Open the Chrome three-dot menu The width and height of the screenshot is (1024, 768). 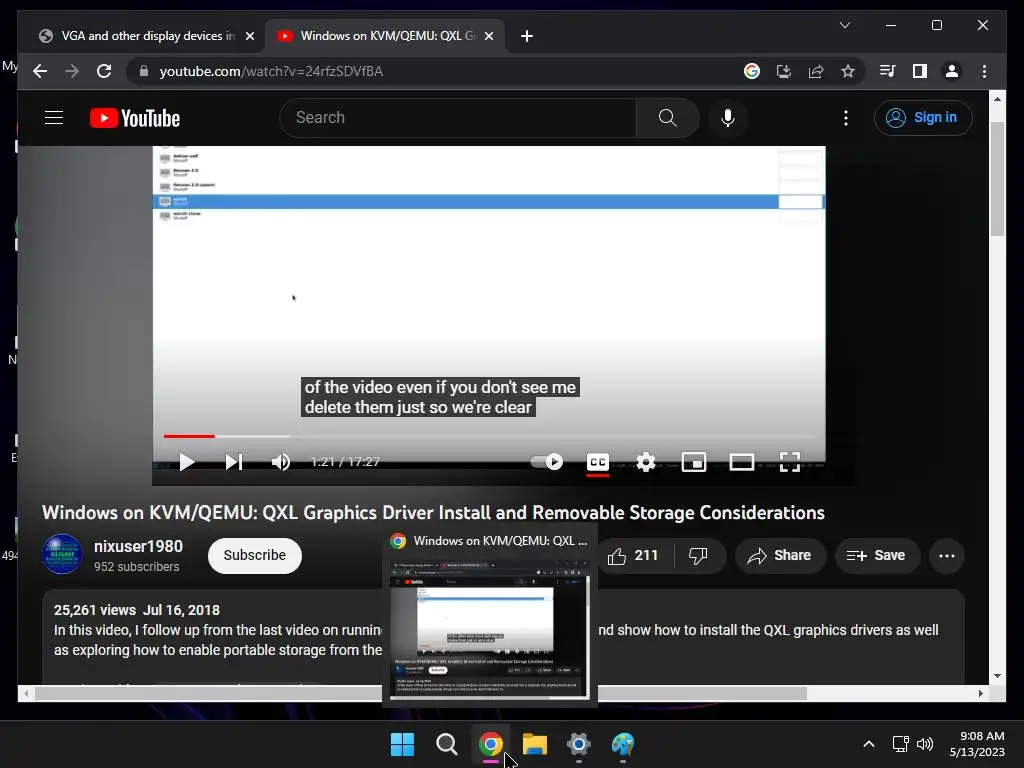(x=984, y=71)
